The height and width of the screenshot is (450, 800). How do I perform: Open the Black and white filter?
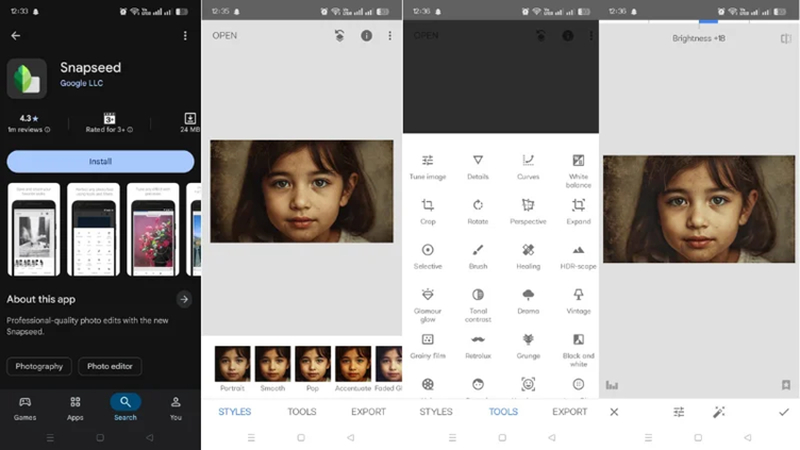coord(578,351)
